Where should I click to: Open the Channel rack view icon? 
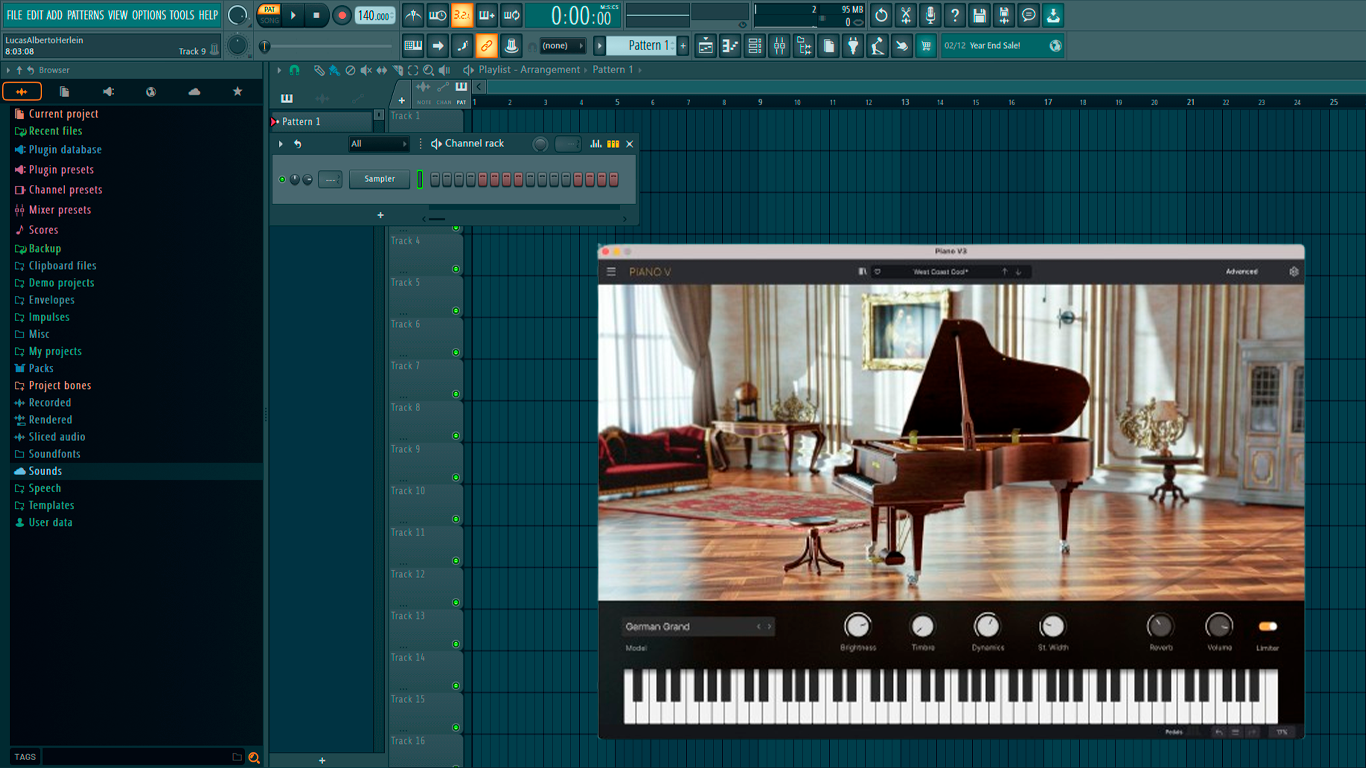755,46
